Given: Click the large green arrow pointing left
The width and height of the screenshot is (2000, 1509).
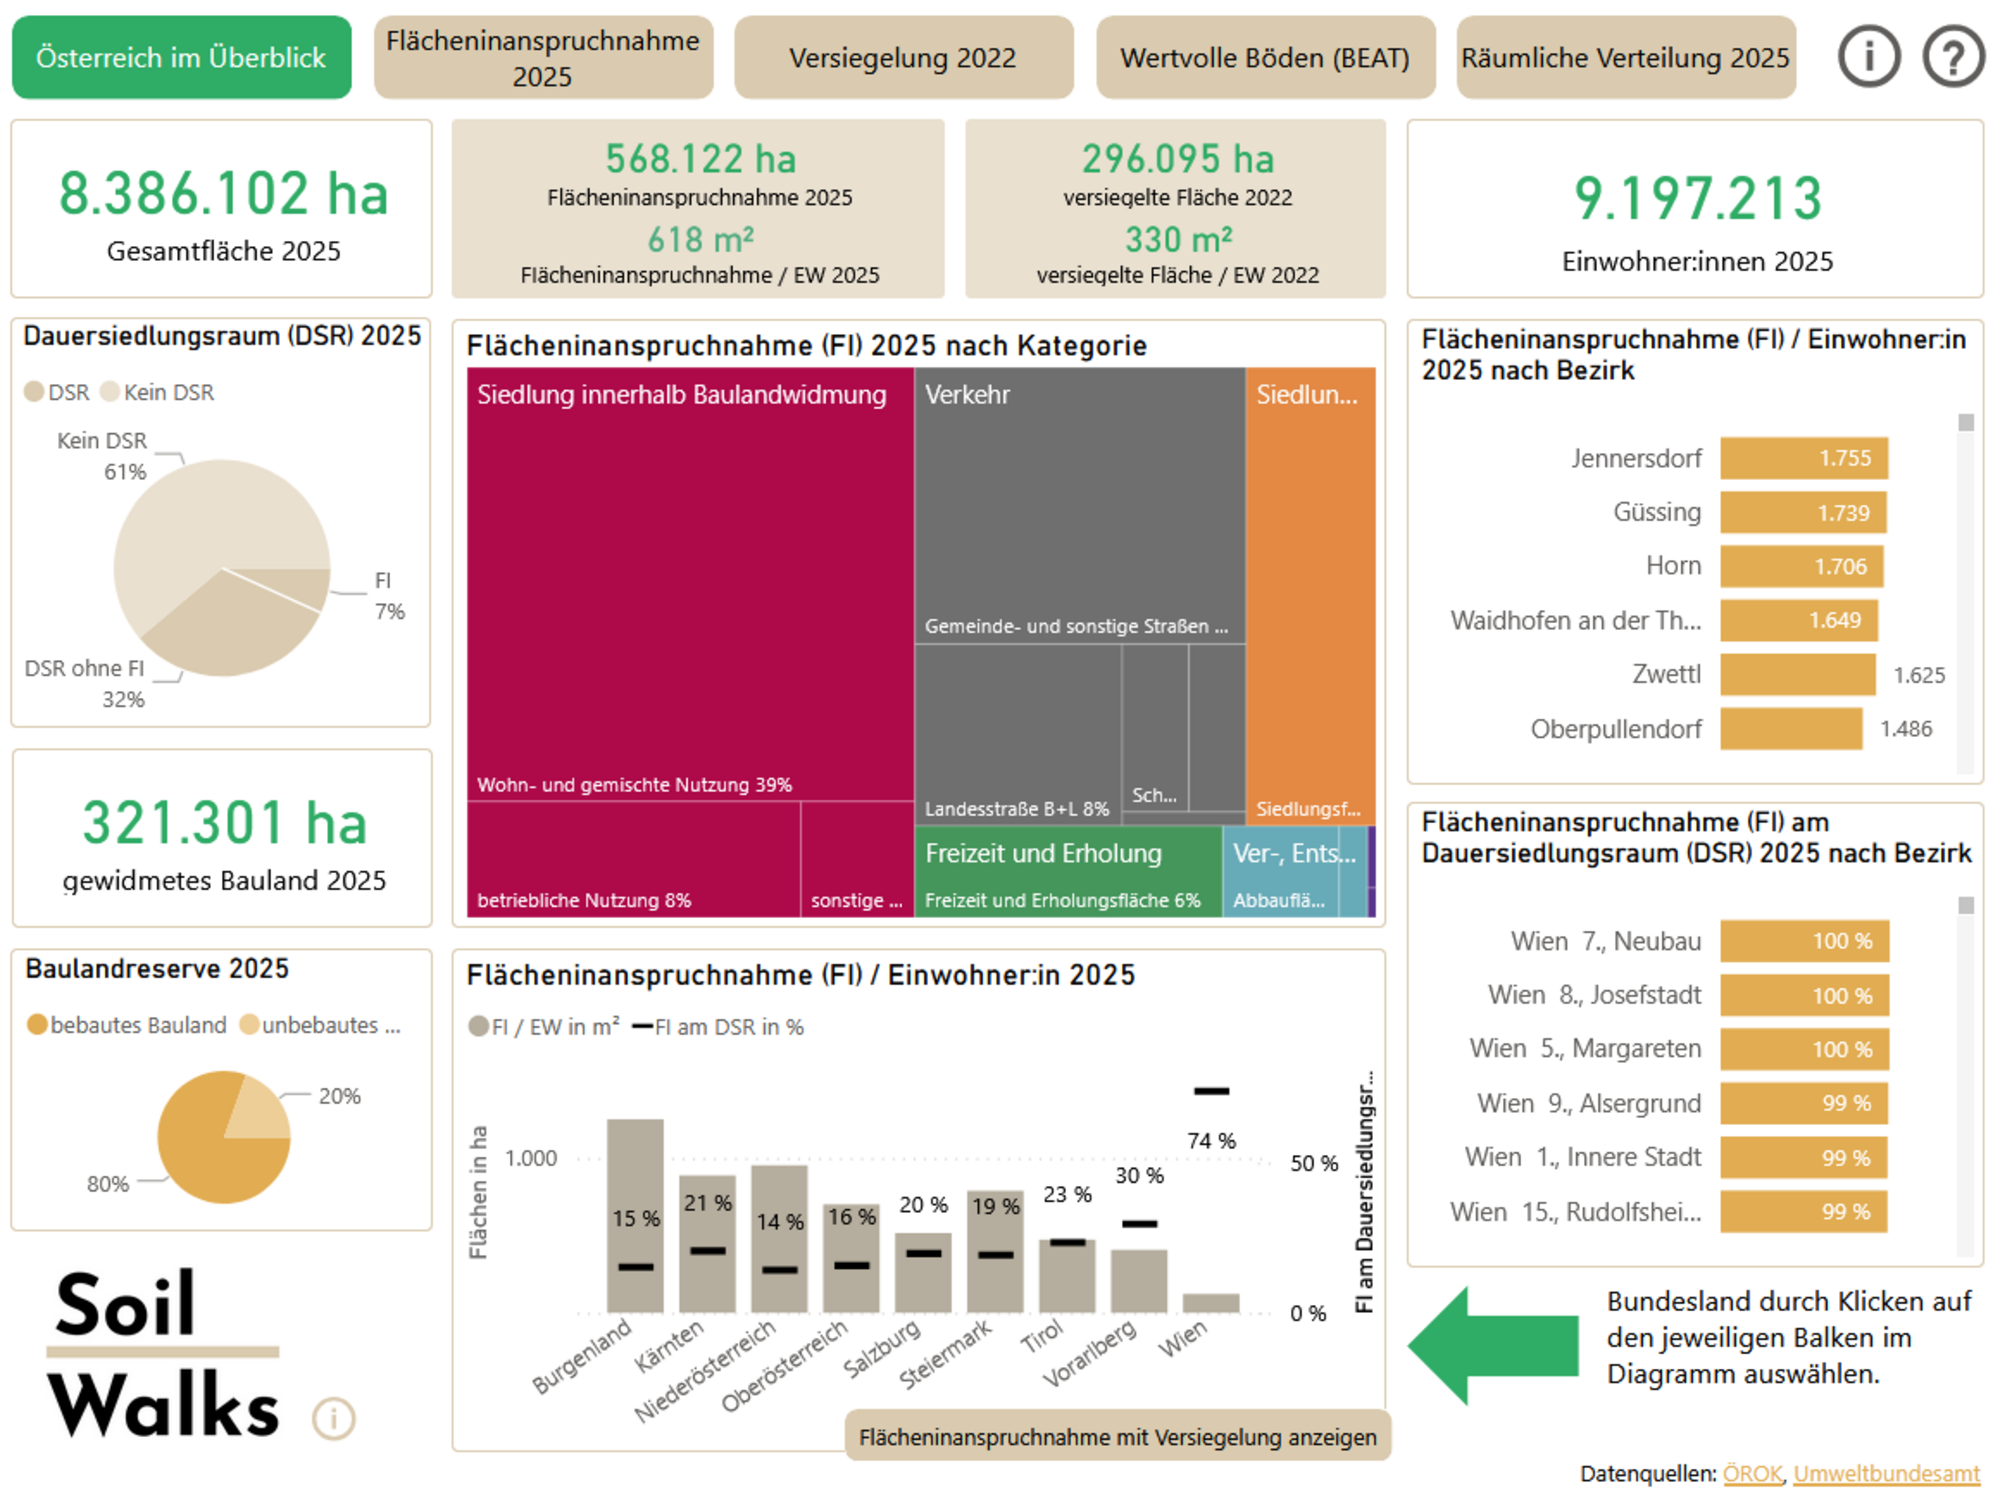Looking at the screenshot, I should coord(1492,1345).
